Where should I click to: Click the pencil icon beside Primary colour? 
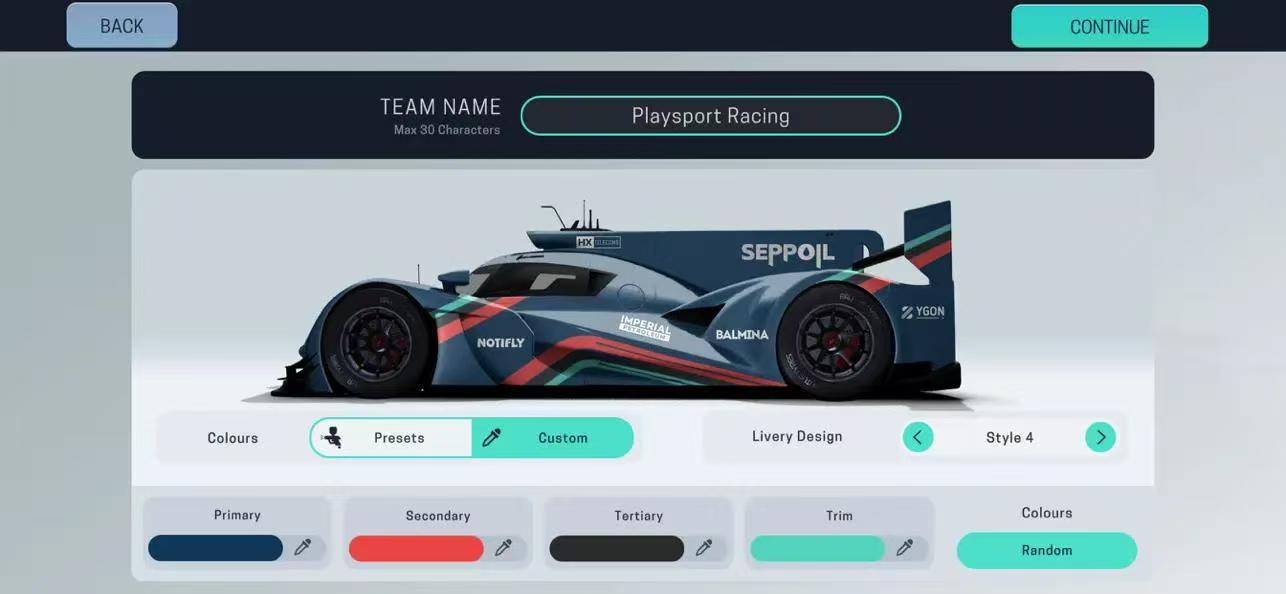coord(302,548)
